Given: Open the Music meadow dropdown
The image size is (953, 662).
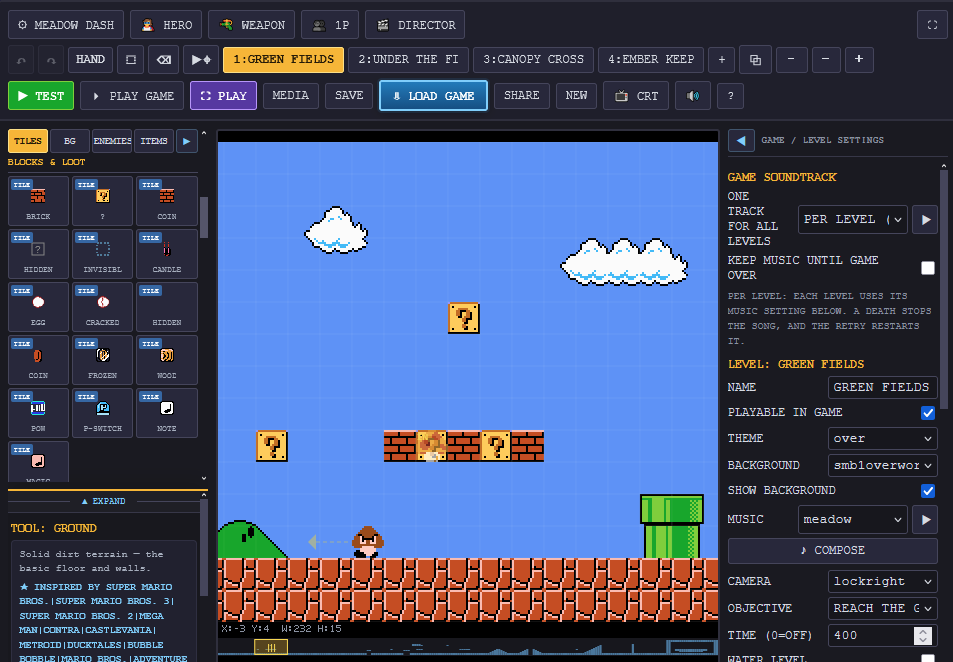Looking at the screenshot, I should click(853, 519).
